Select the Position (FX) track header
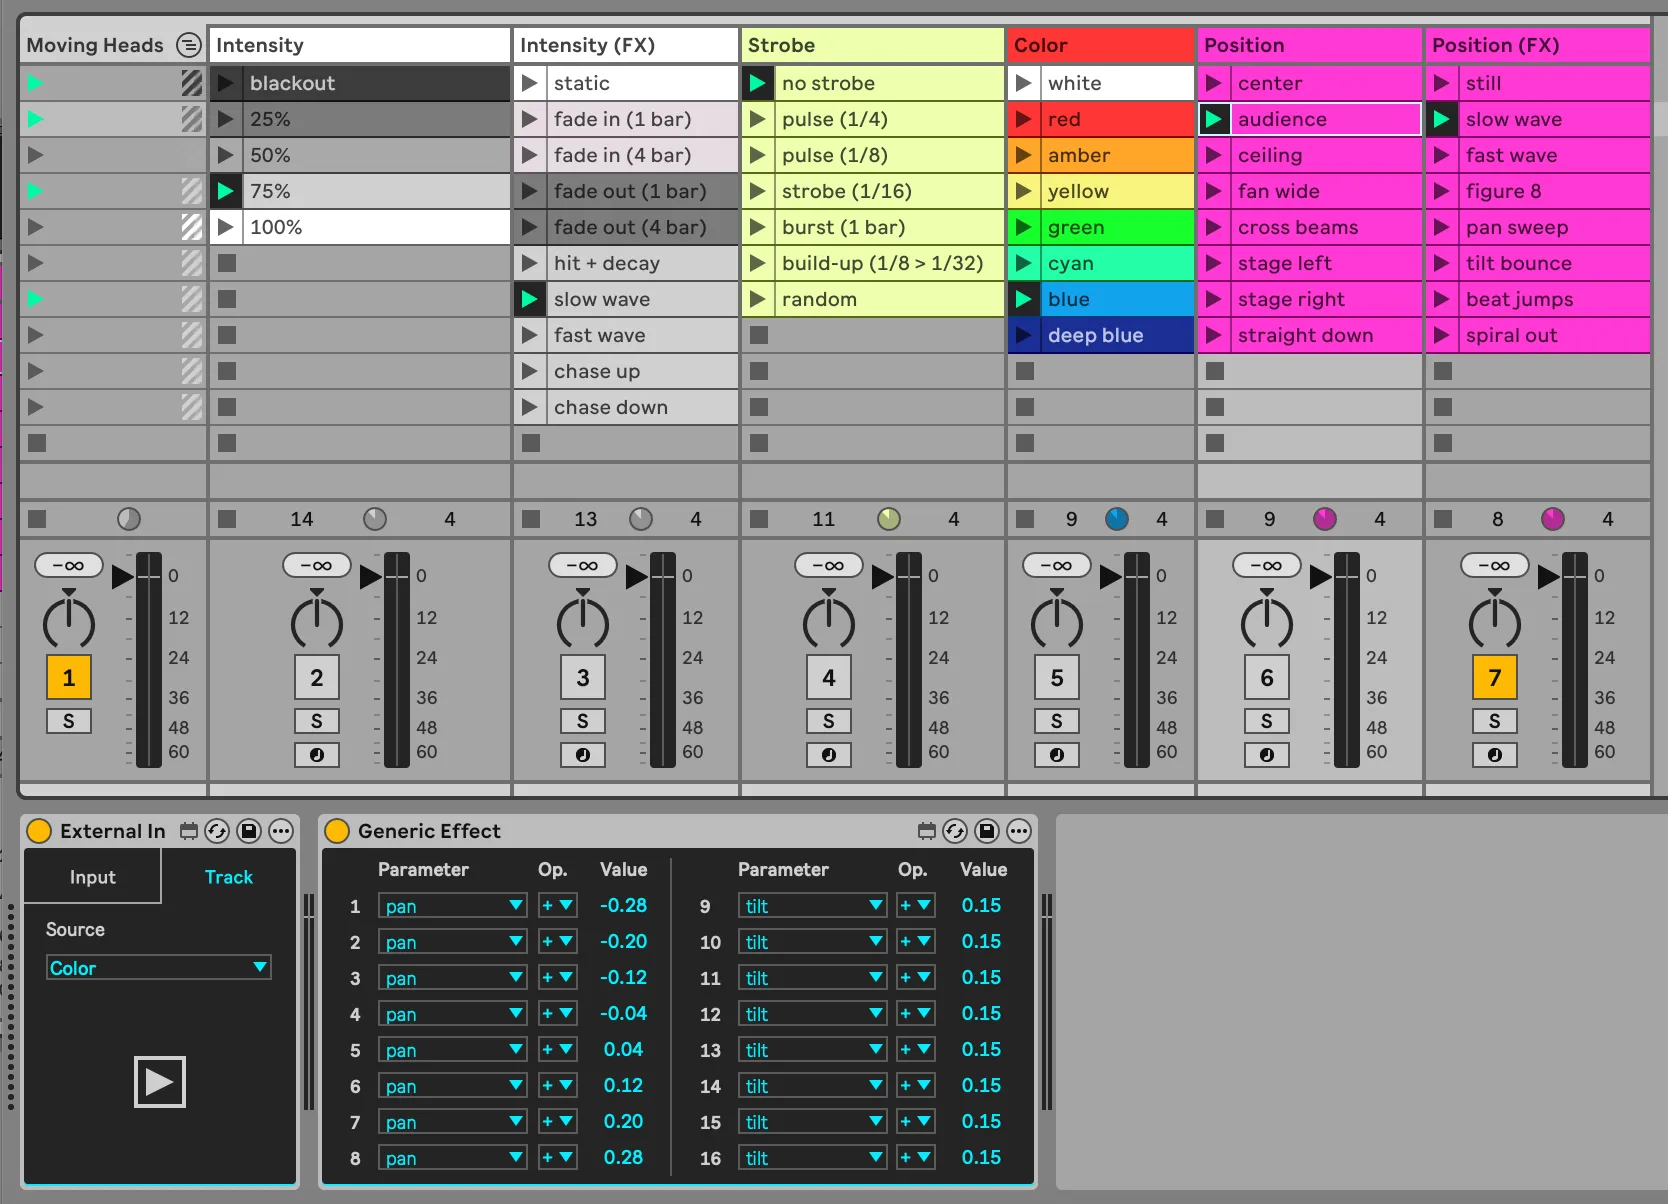The width and height of the screenshot is (1668, 1204). 1538,45
